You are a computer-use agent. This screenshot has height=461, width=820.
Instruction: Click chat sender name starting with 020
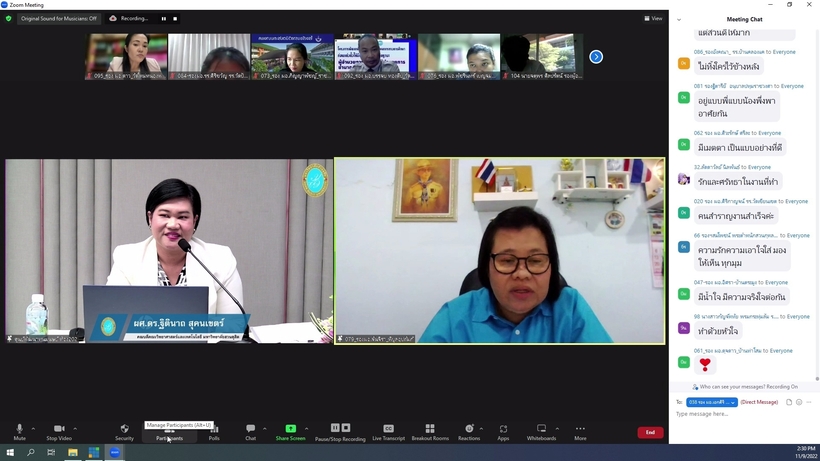click(x=735, y=201)
